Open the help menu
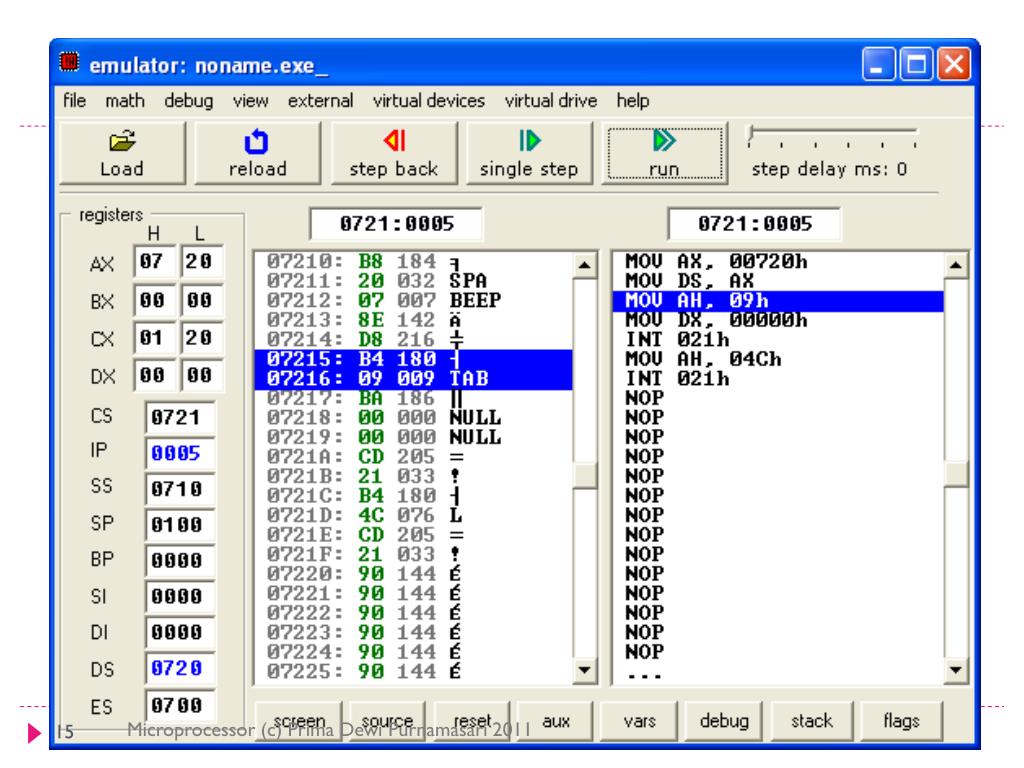The width and height of the screenshot is (1024, 768). tap(632, 101)
